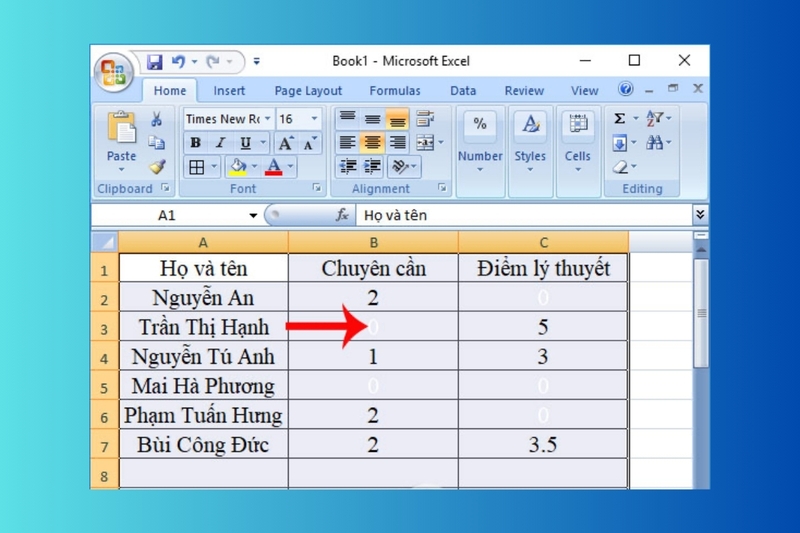Undo the last action
Viewport: 800px width, 533px height.
coord(178,62)
